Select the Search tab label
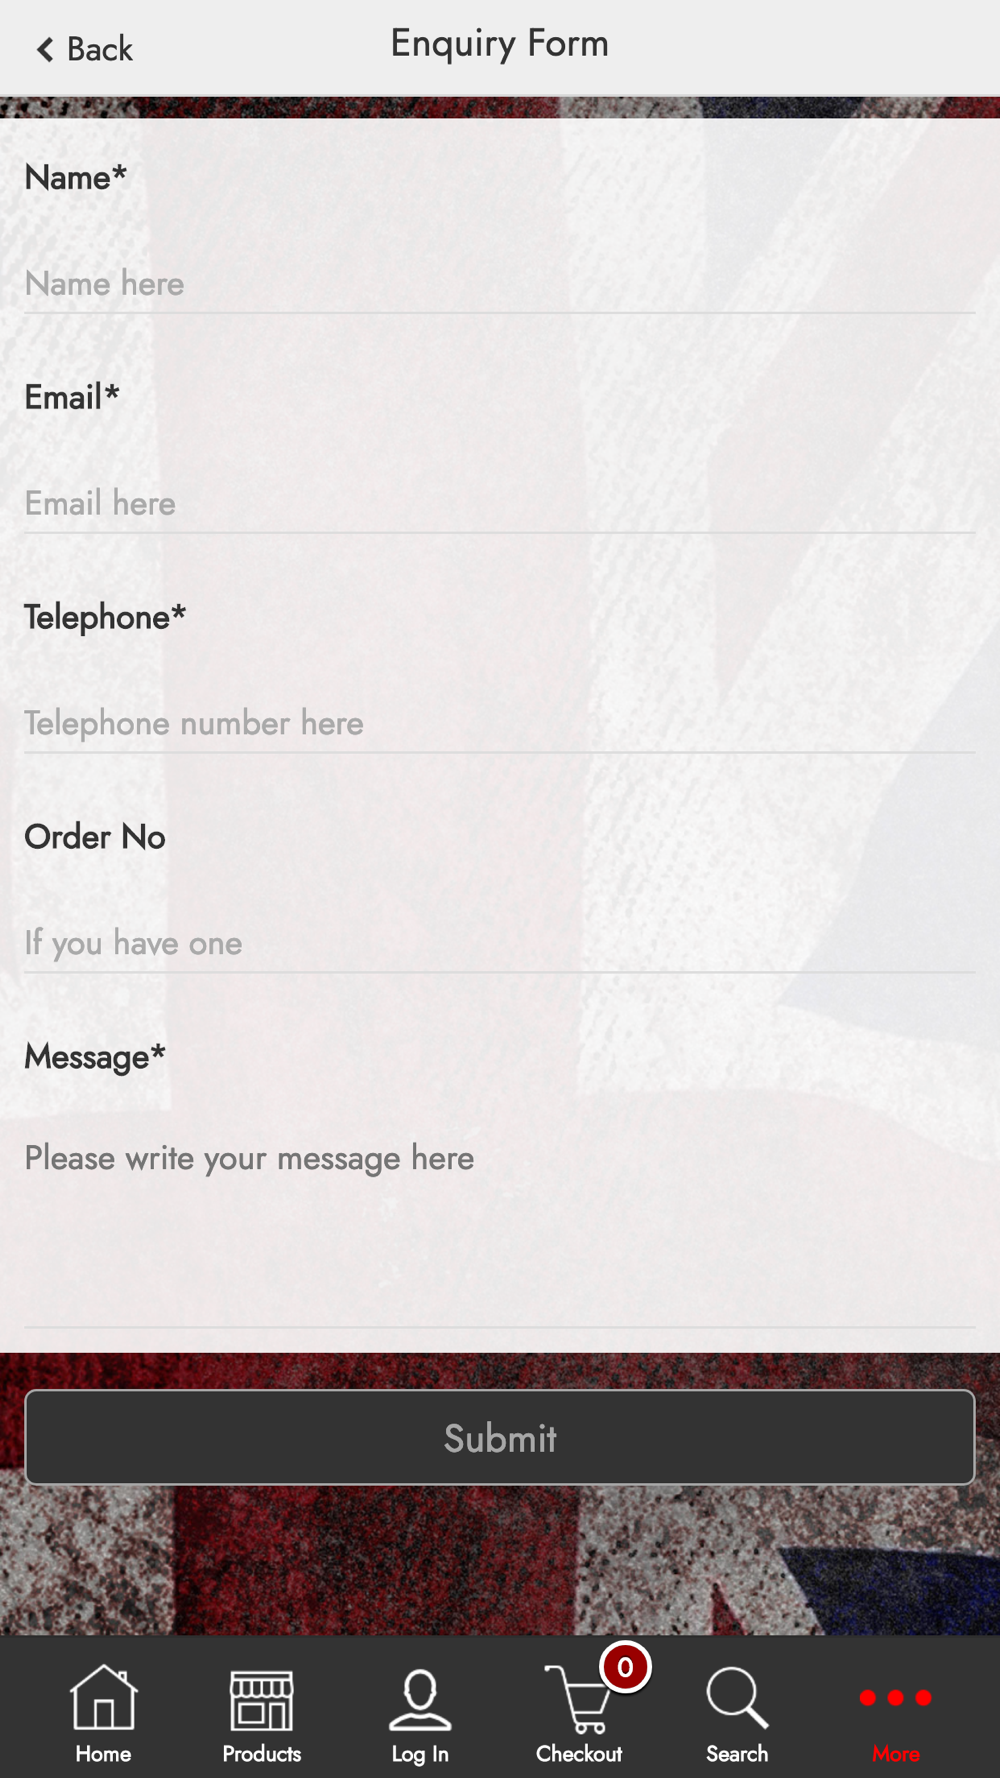Image resolution: width=1000 pixels, height=1778 pixels. (737, 1754)
